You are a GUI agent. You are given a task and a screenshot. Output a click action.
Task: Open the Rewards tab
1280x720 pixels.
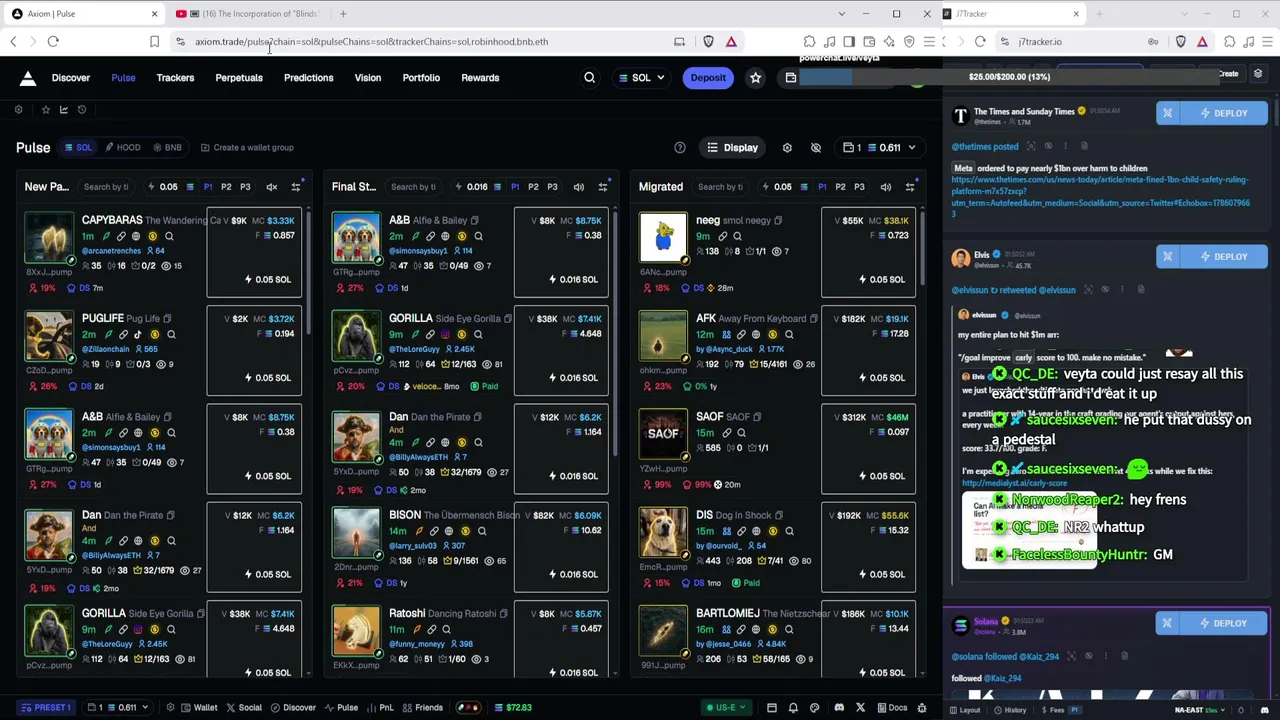click(480, 78)
